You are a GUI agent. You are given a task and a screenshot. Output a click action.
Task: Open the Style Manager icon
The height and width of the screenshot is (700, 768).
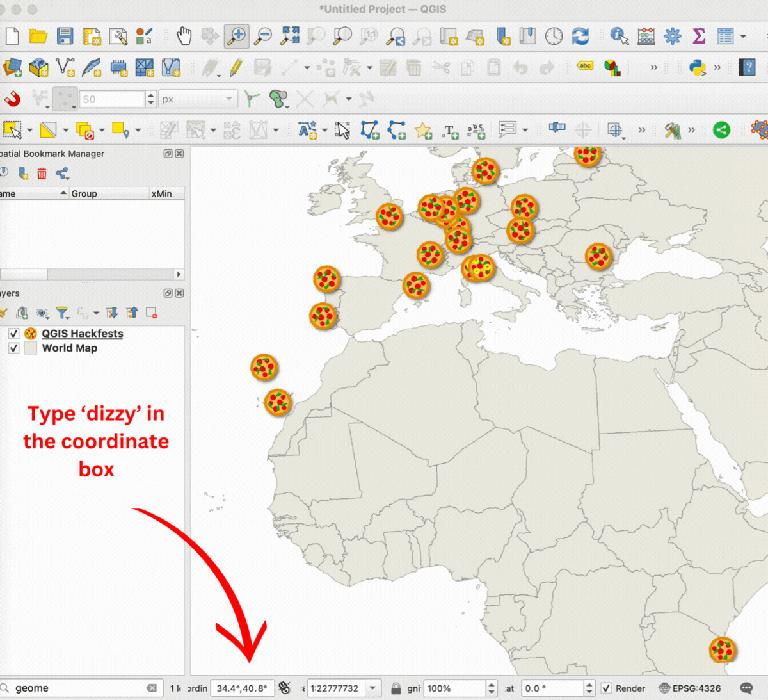(x=144, y=36)
